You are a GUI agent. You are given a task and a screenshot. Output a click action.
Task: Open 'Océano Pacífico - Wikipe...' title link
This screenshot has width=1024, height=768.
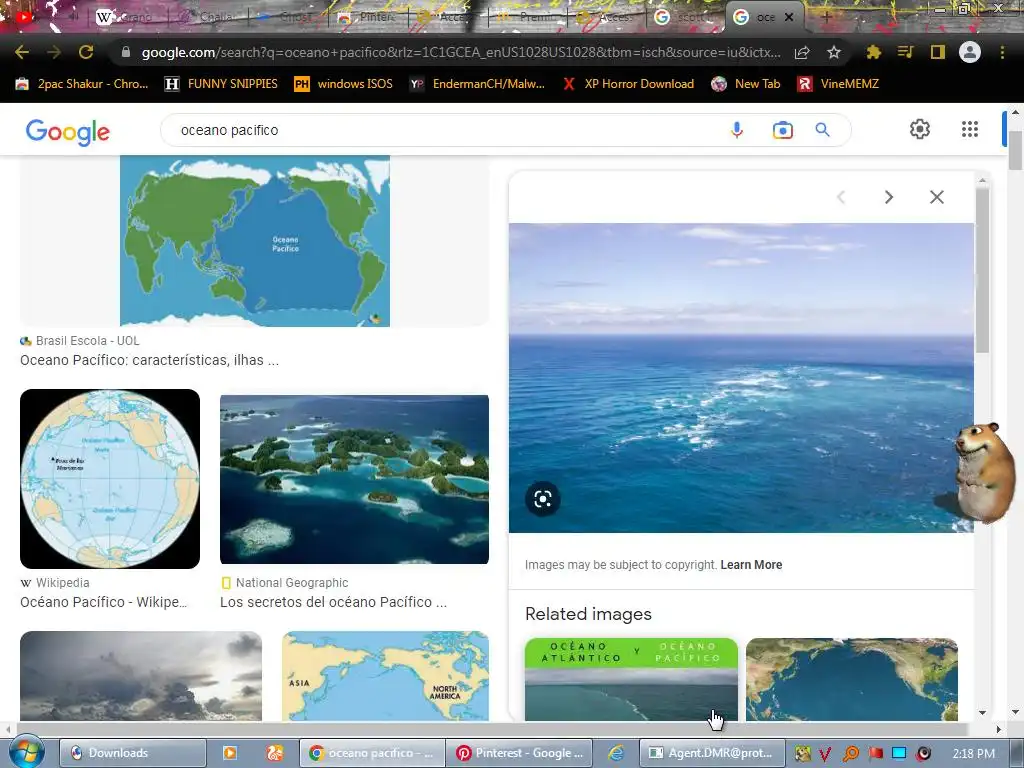pyautogui.click(x=103, y=602)
